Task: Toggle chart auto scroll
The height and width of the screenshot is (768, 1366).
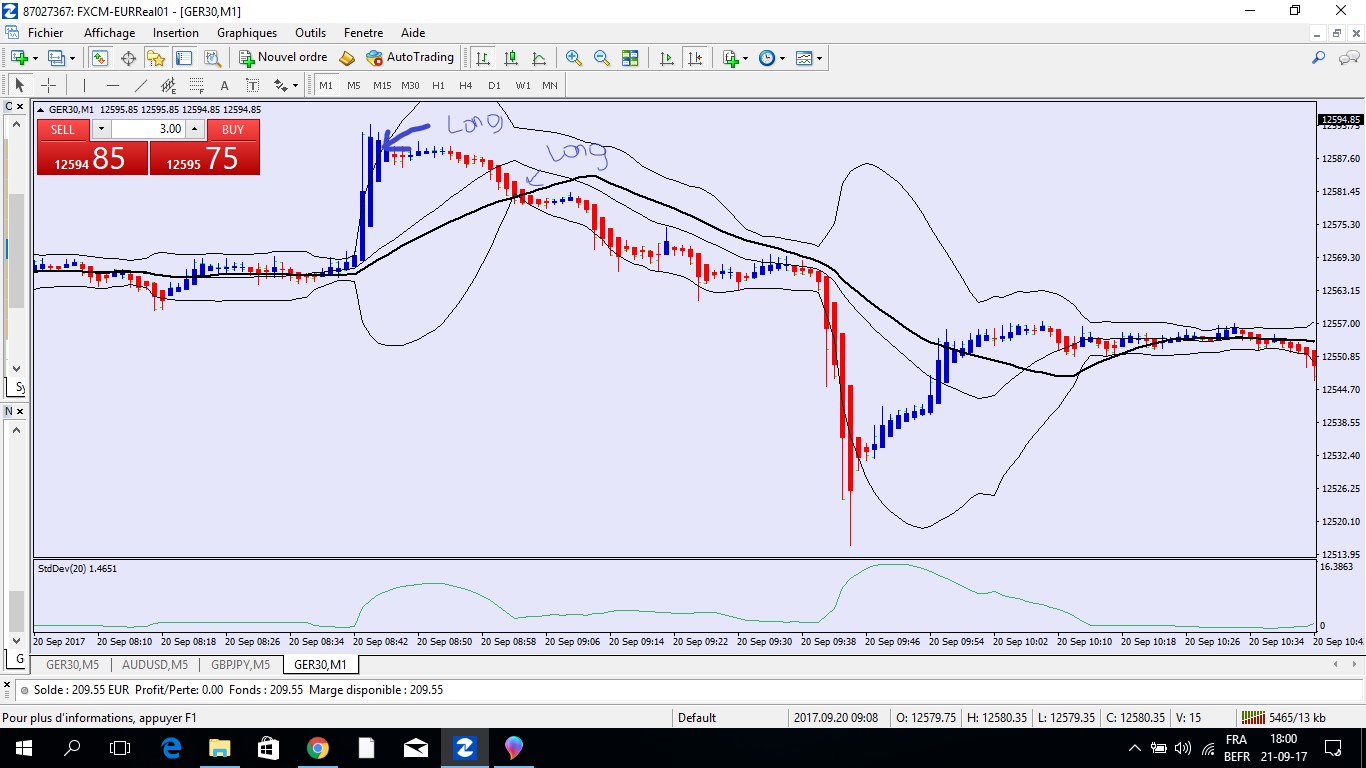Action: (x=666, y=58)
